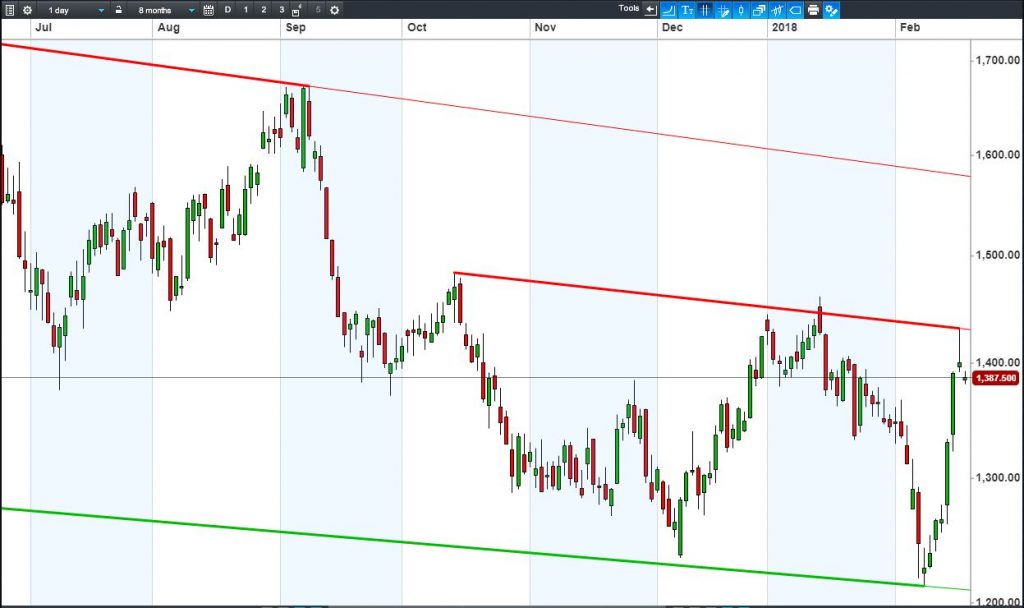Click the Tools label
The image size is (1024, 608).
click(x=629, y=8)
